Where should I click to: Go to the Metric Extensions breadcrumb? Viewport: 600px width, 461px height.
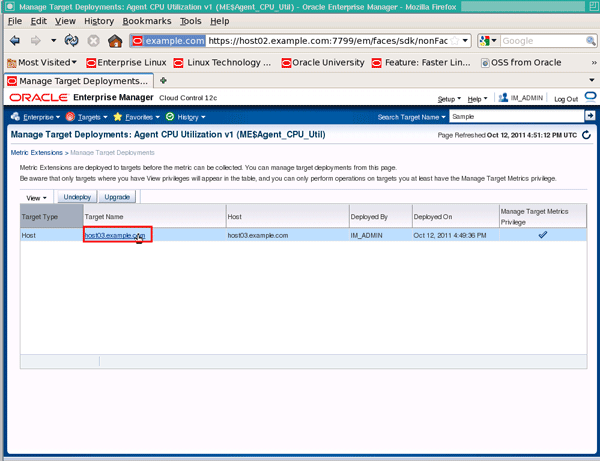pos(36,153)
